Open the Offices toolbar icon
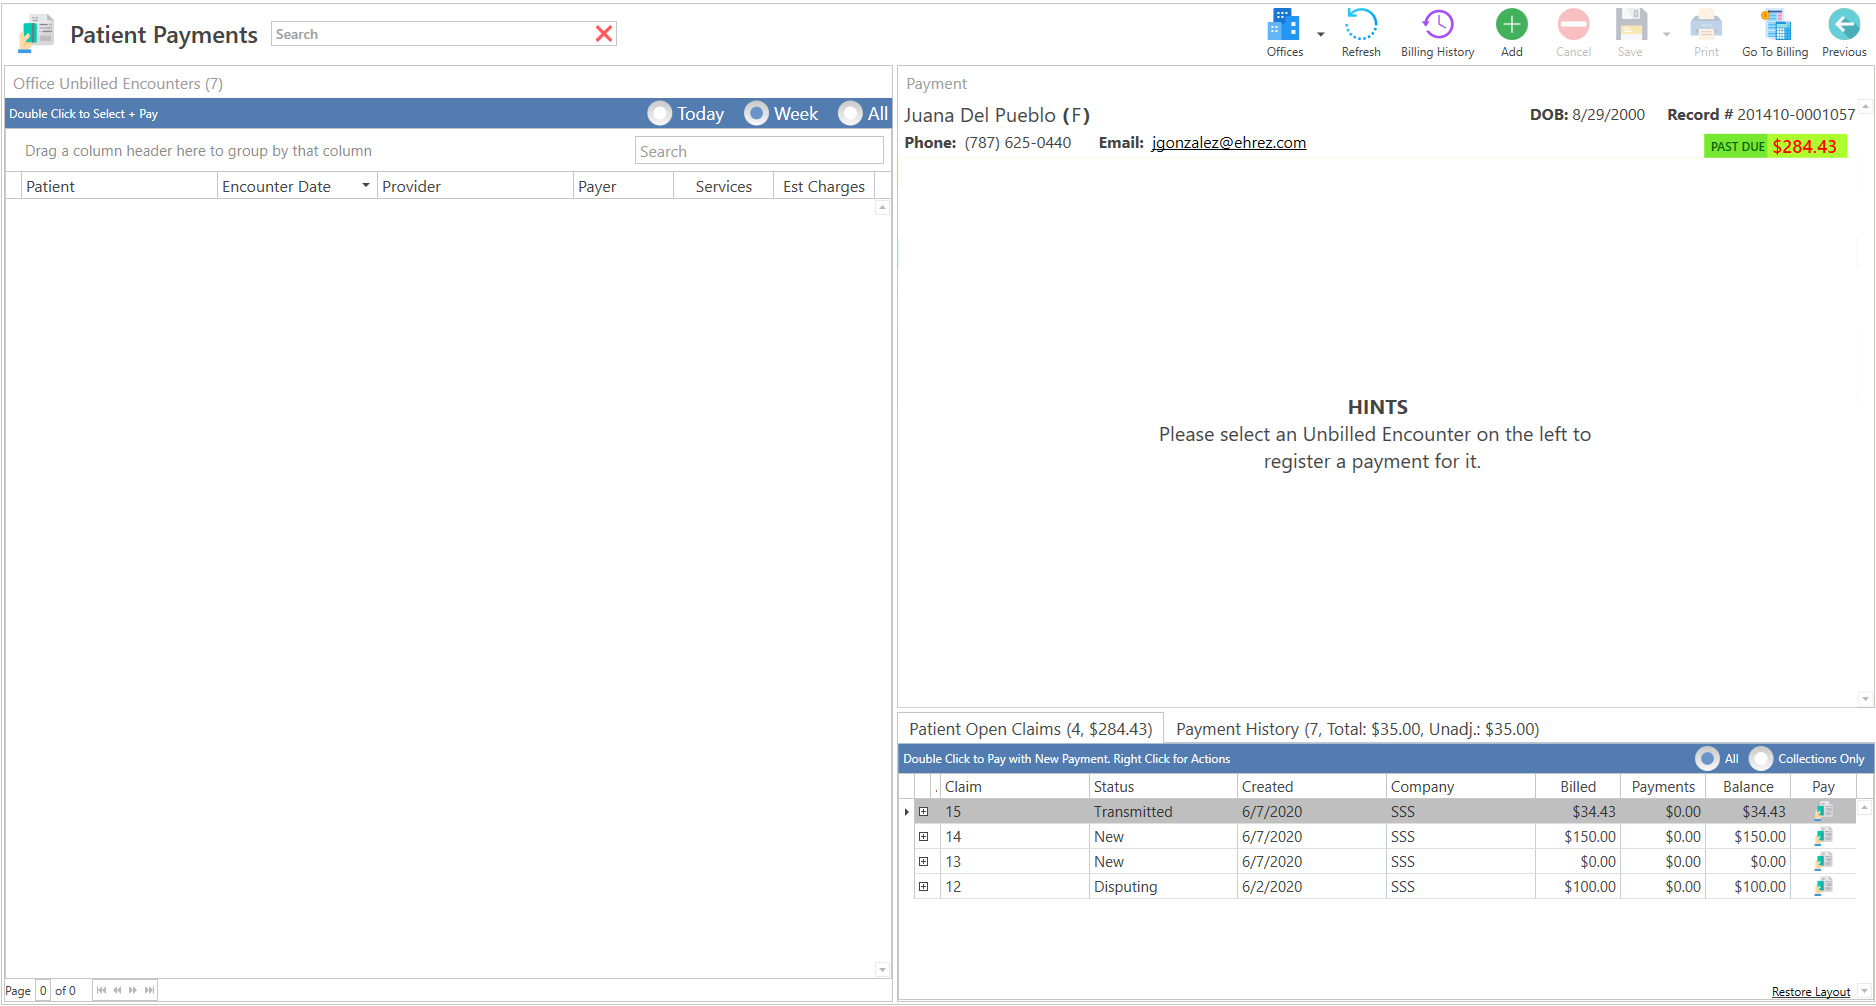 (1284, 33)
